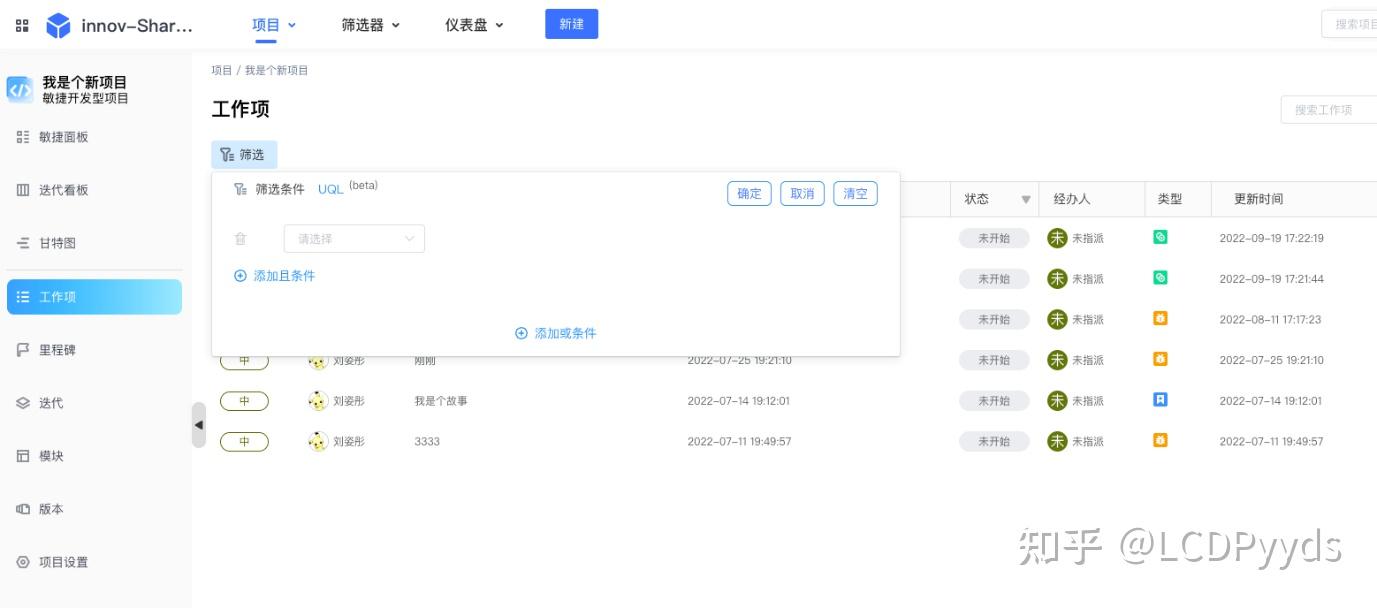Click the orange type icon in the 3333 row
Image resolution: width=1377 pixels, height=608 pixels.
(1160, 439)
